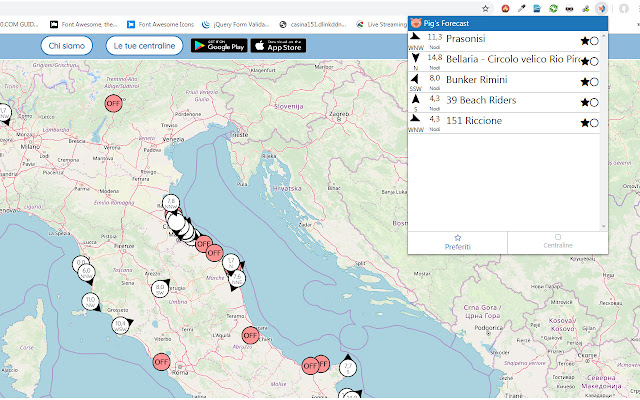The width and height of the screenshot is (640, 400).
Task: Toggle the circle button in the 151 Riccione row
Action: click(x=594, y=122)
